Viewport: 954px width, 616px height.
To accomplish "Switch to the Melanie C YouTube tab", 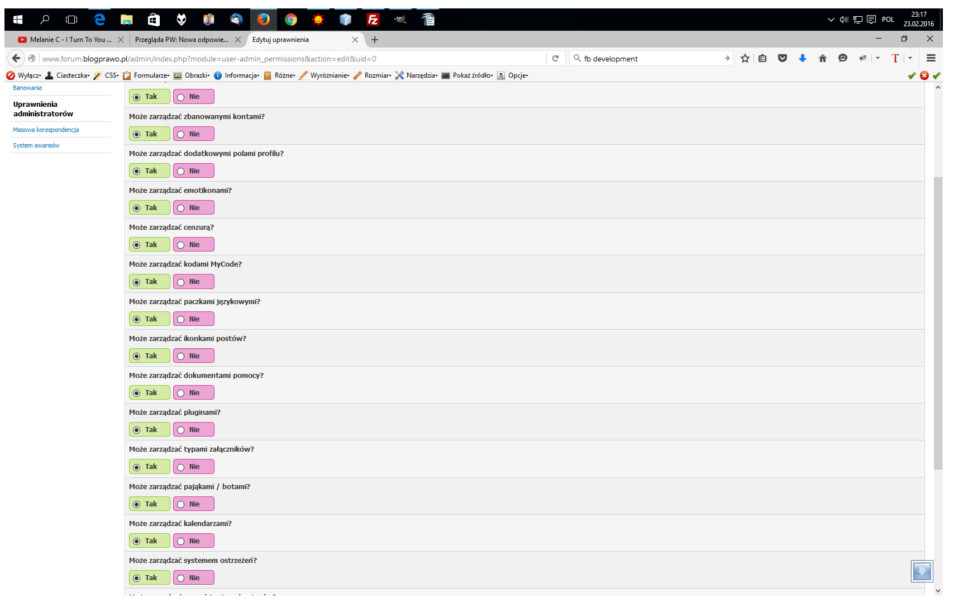I will [x=70, y=40].
